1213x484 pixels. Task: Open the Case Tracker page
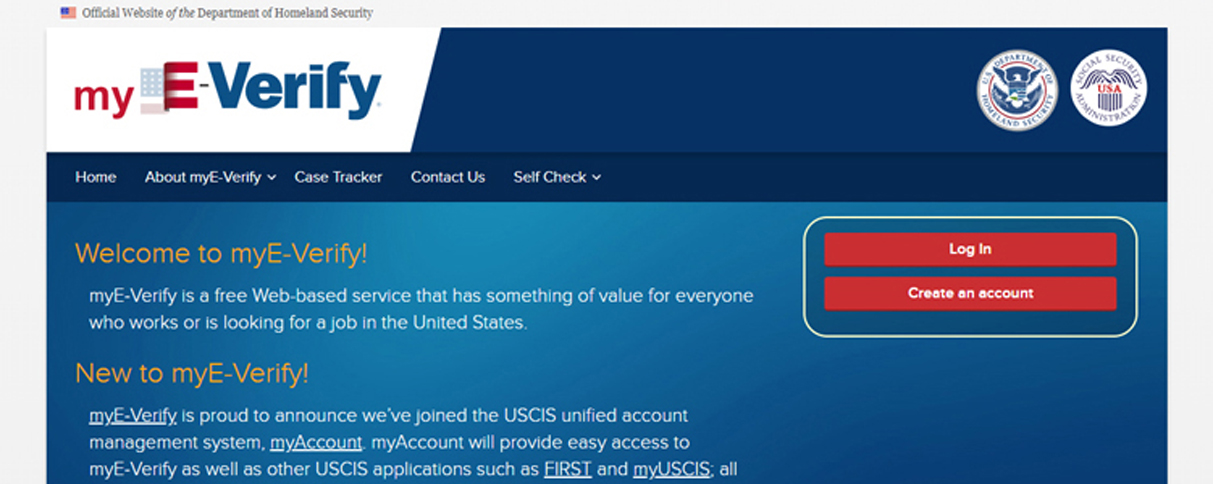coord(338,177)
